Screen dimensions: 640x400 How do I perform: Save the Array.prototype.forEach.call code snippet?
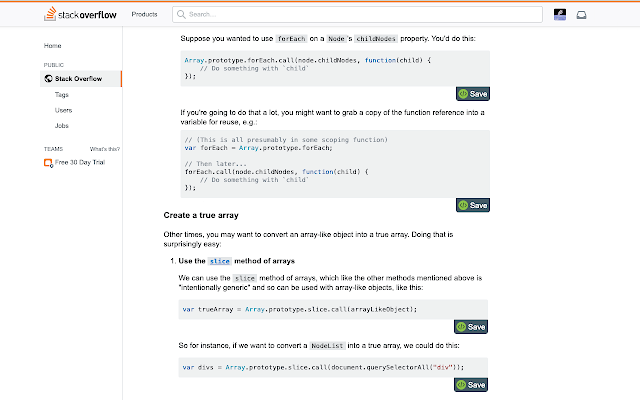(x=473, y=94)
